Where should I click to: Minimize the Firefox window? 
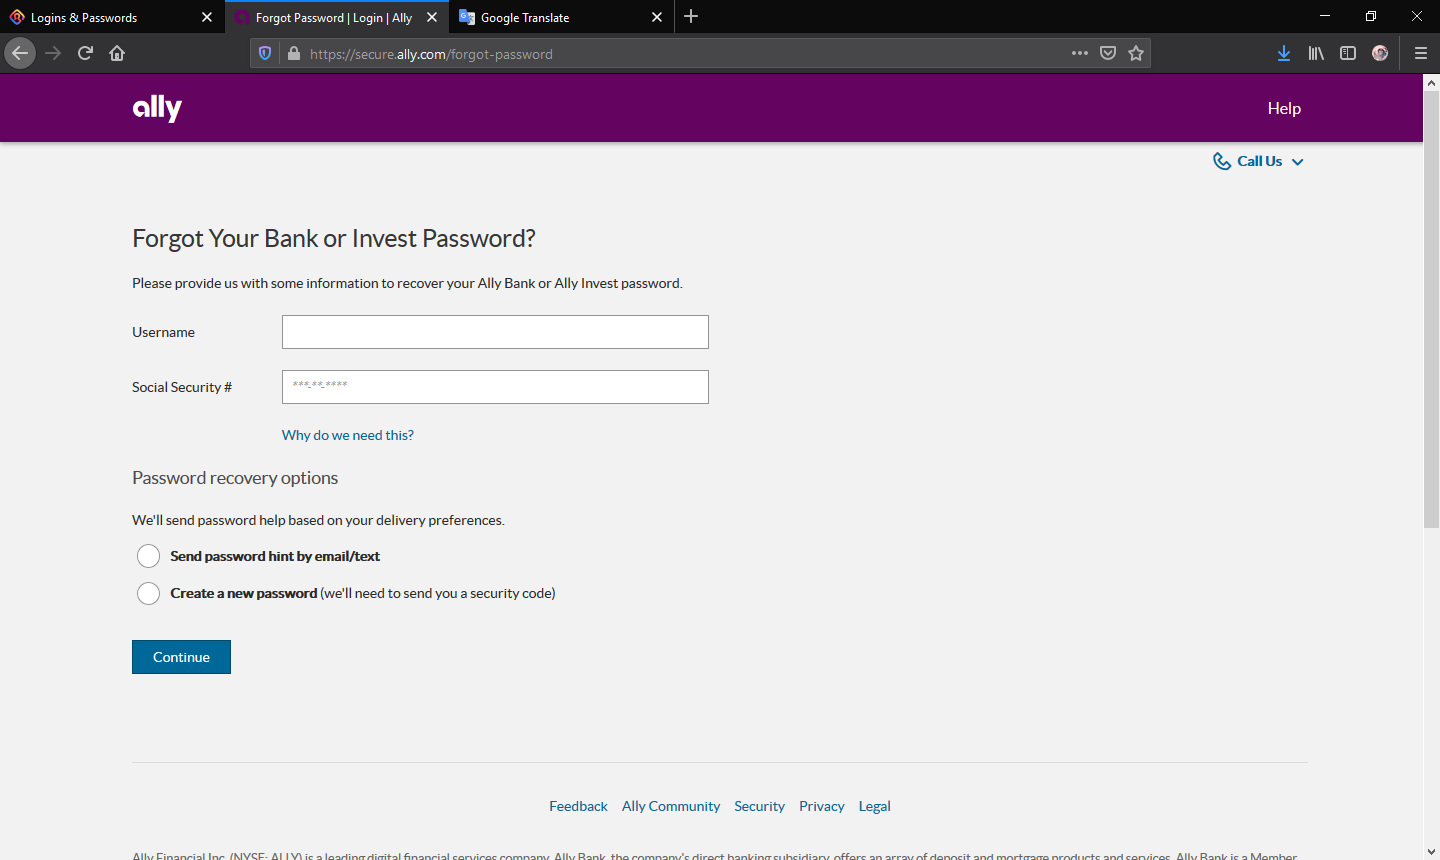coord(1325,16)
